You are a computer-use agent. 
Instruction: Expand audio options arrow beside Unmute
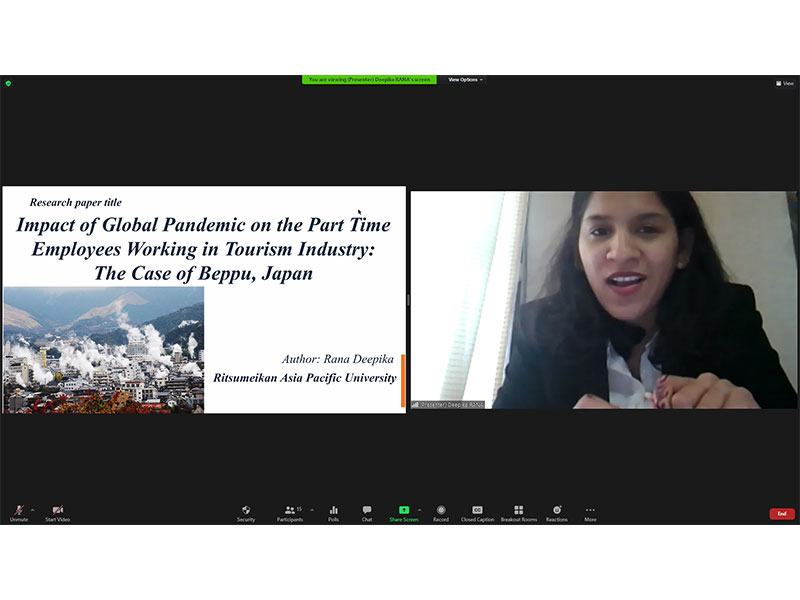tap(32, 509)
